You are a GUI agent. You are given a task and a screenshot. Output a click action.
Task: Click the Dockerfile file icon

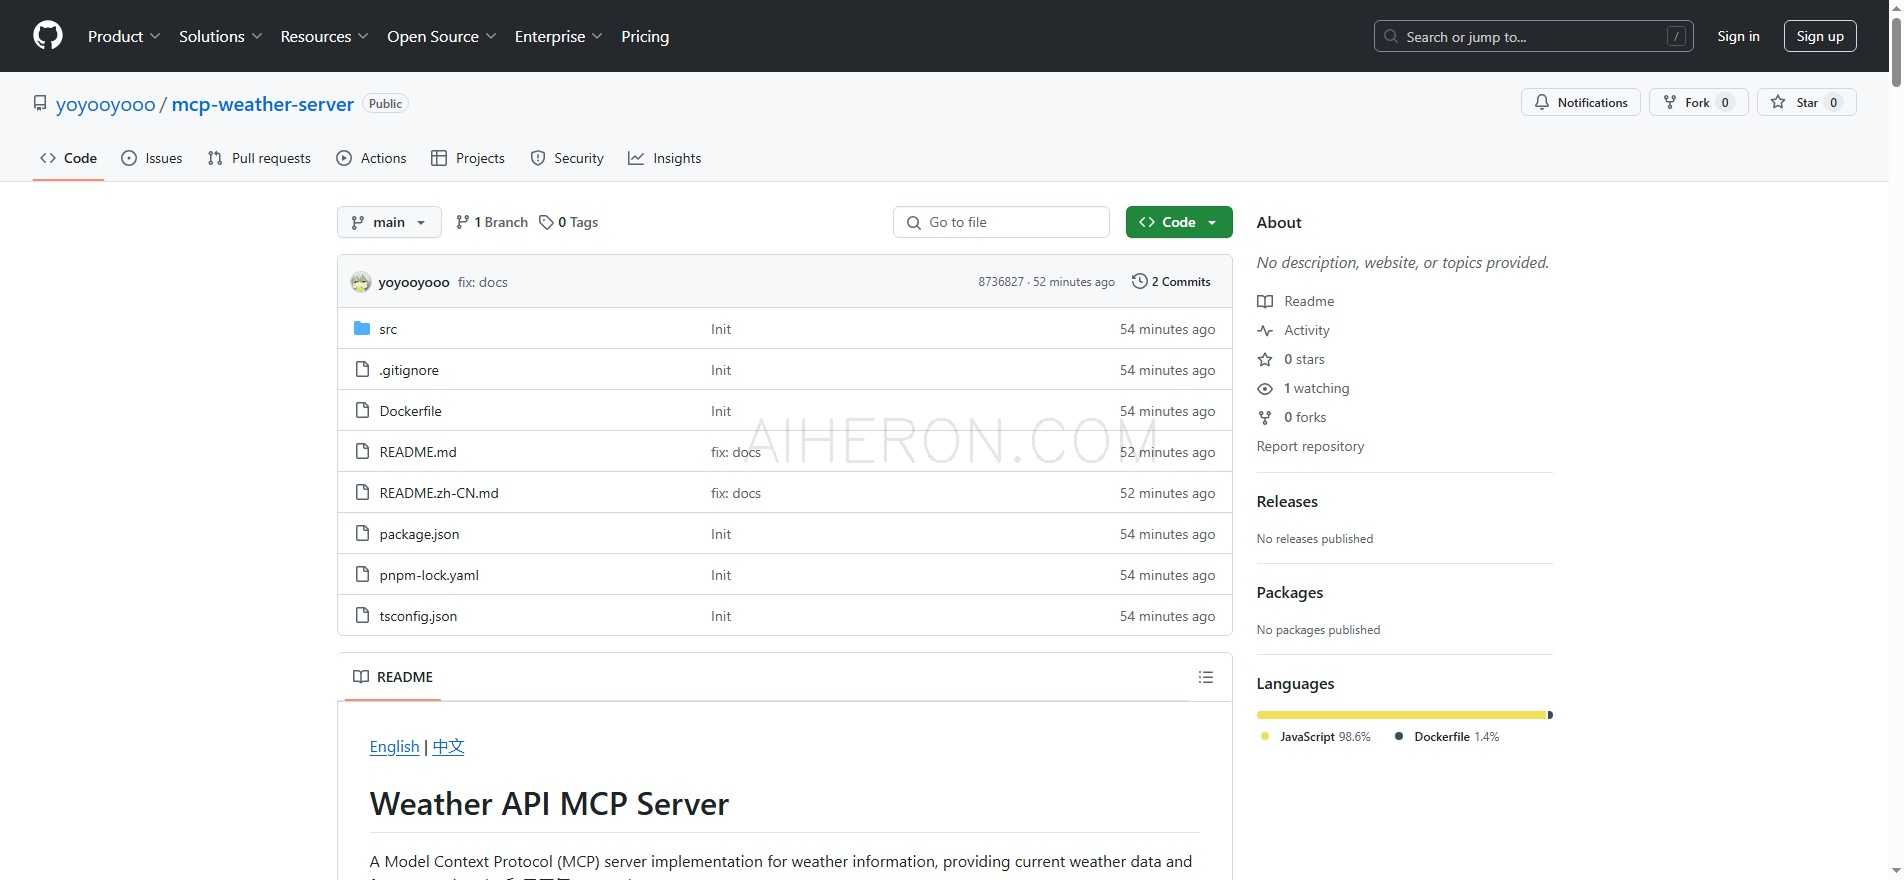362,411
